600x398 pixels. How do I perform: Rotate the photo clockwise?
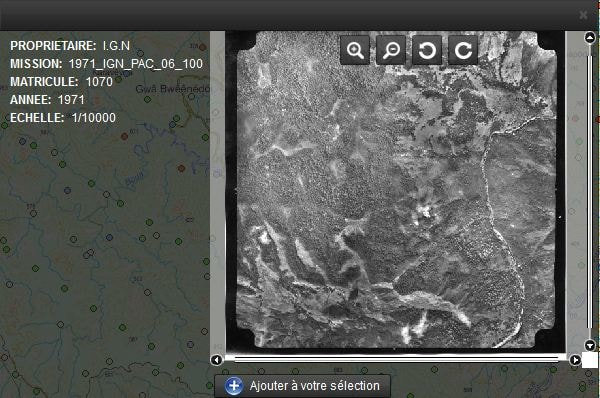(463, 50)
